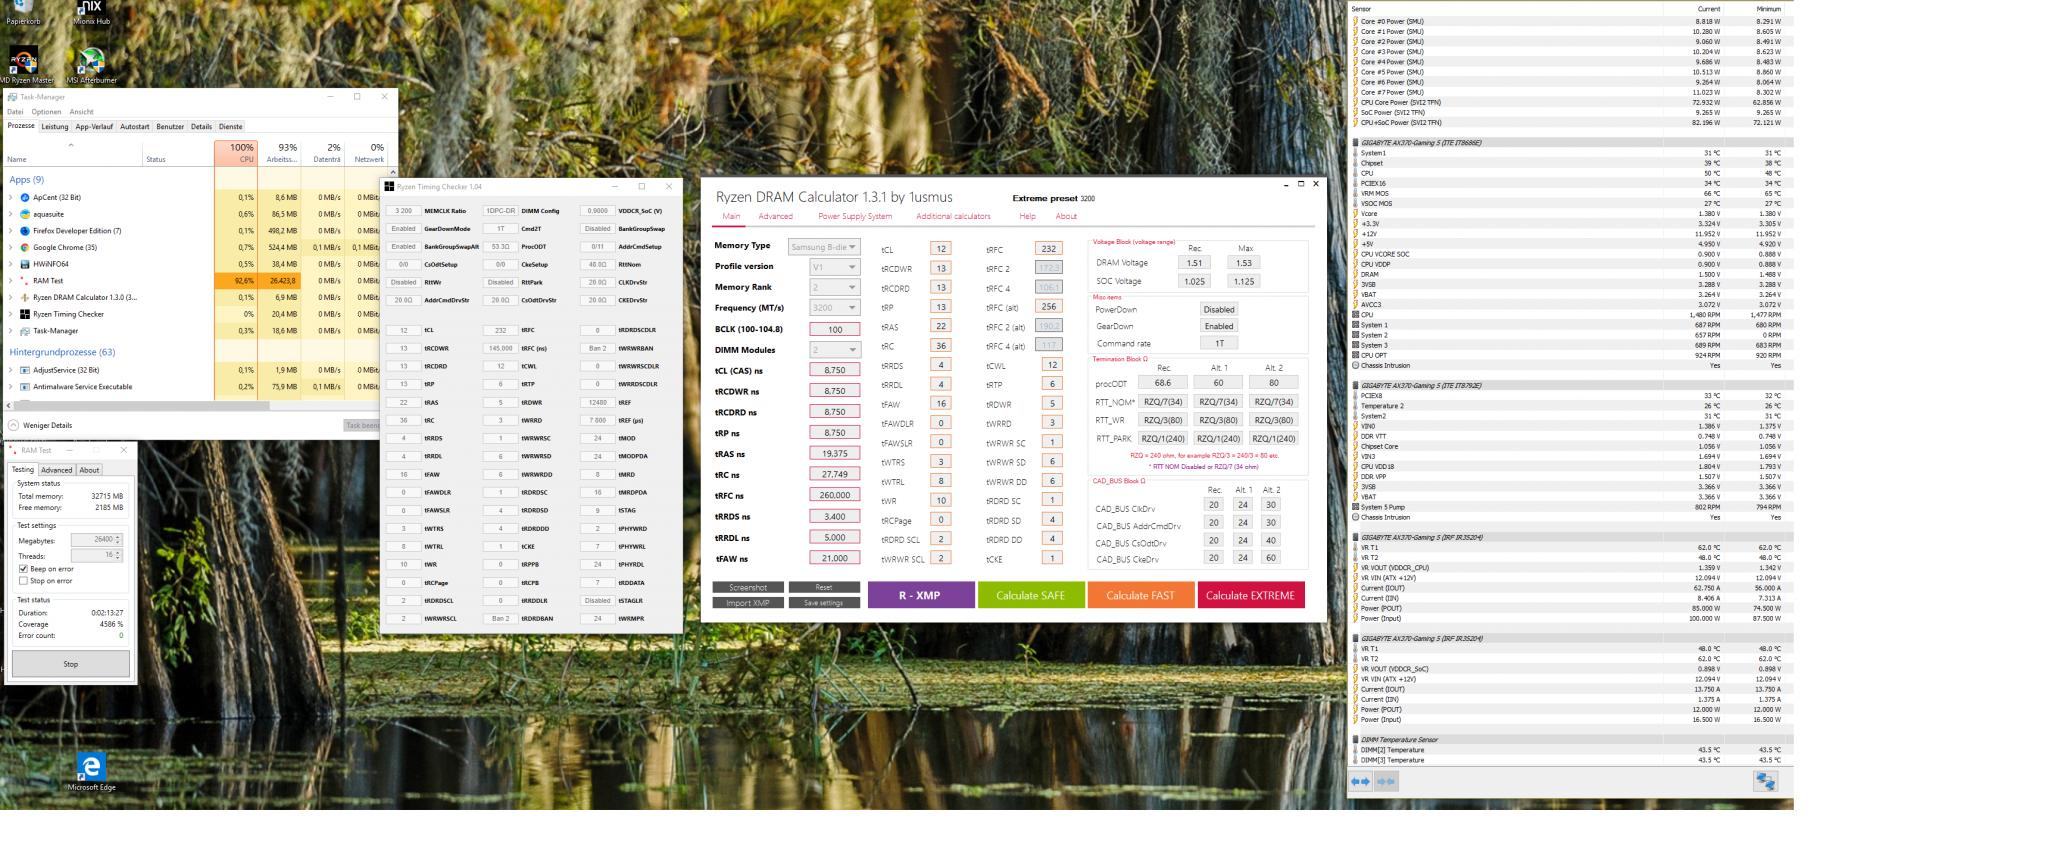Screen dimensions: 2048x857
Task: Click the tCL (CAS) ns input field
Action: click(x=835, y=370)
